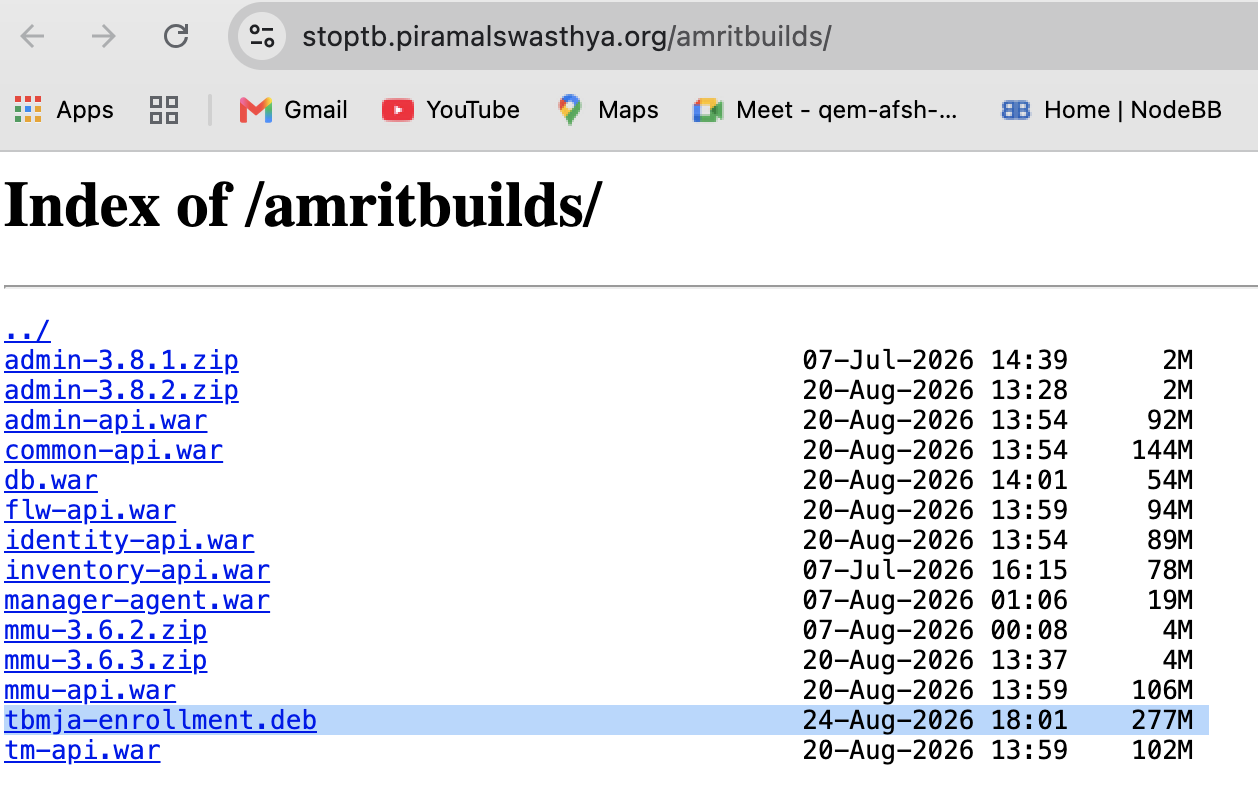Image resolution: width=1258 pixels, height=788 pixels.
Task: Open the Meet qem-afsh bookmark
Action: [x=825, y=109]
